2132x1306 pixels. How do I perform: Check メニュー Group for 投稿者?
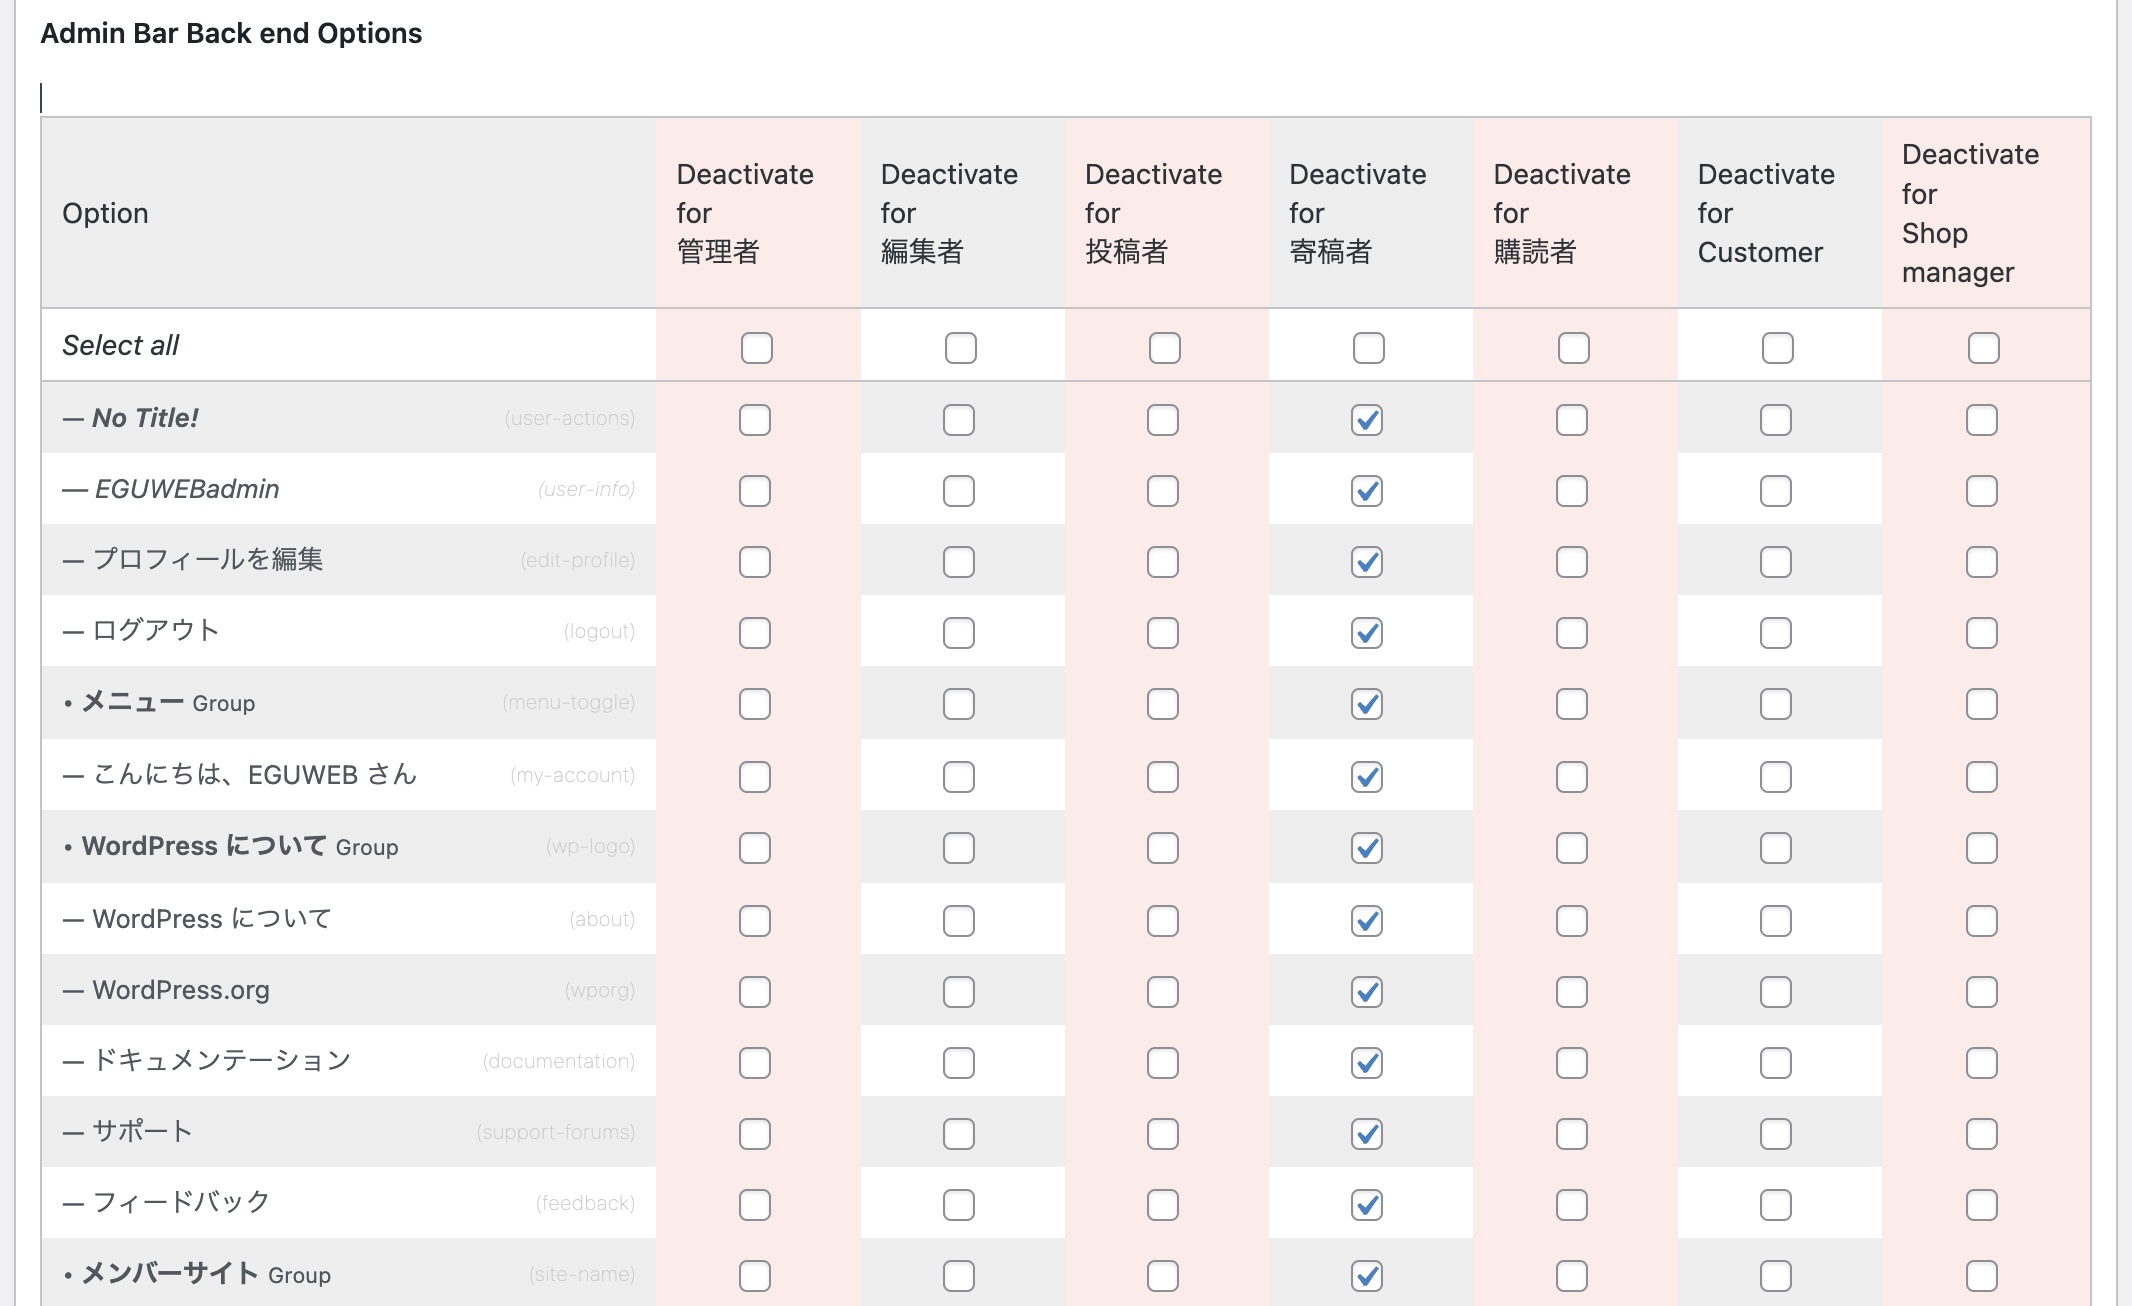coord(1163,704)
